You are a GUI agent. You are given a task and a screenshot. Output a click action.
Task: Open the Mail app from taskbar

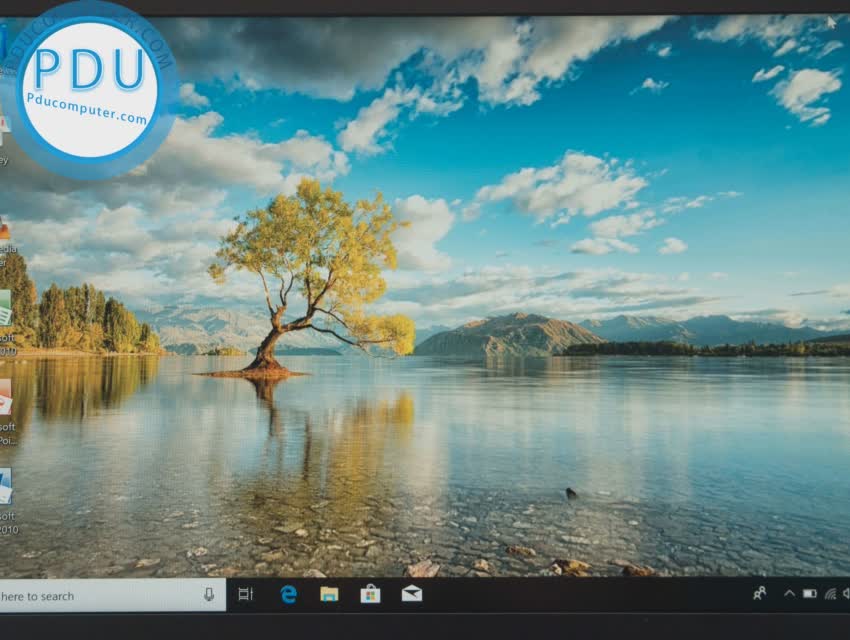point(413,595)
